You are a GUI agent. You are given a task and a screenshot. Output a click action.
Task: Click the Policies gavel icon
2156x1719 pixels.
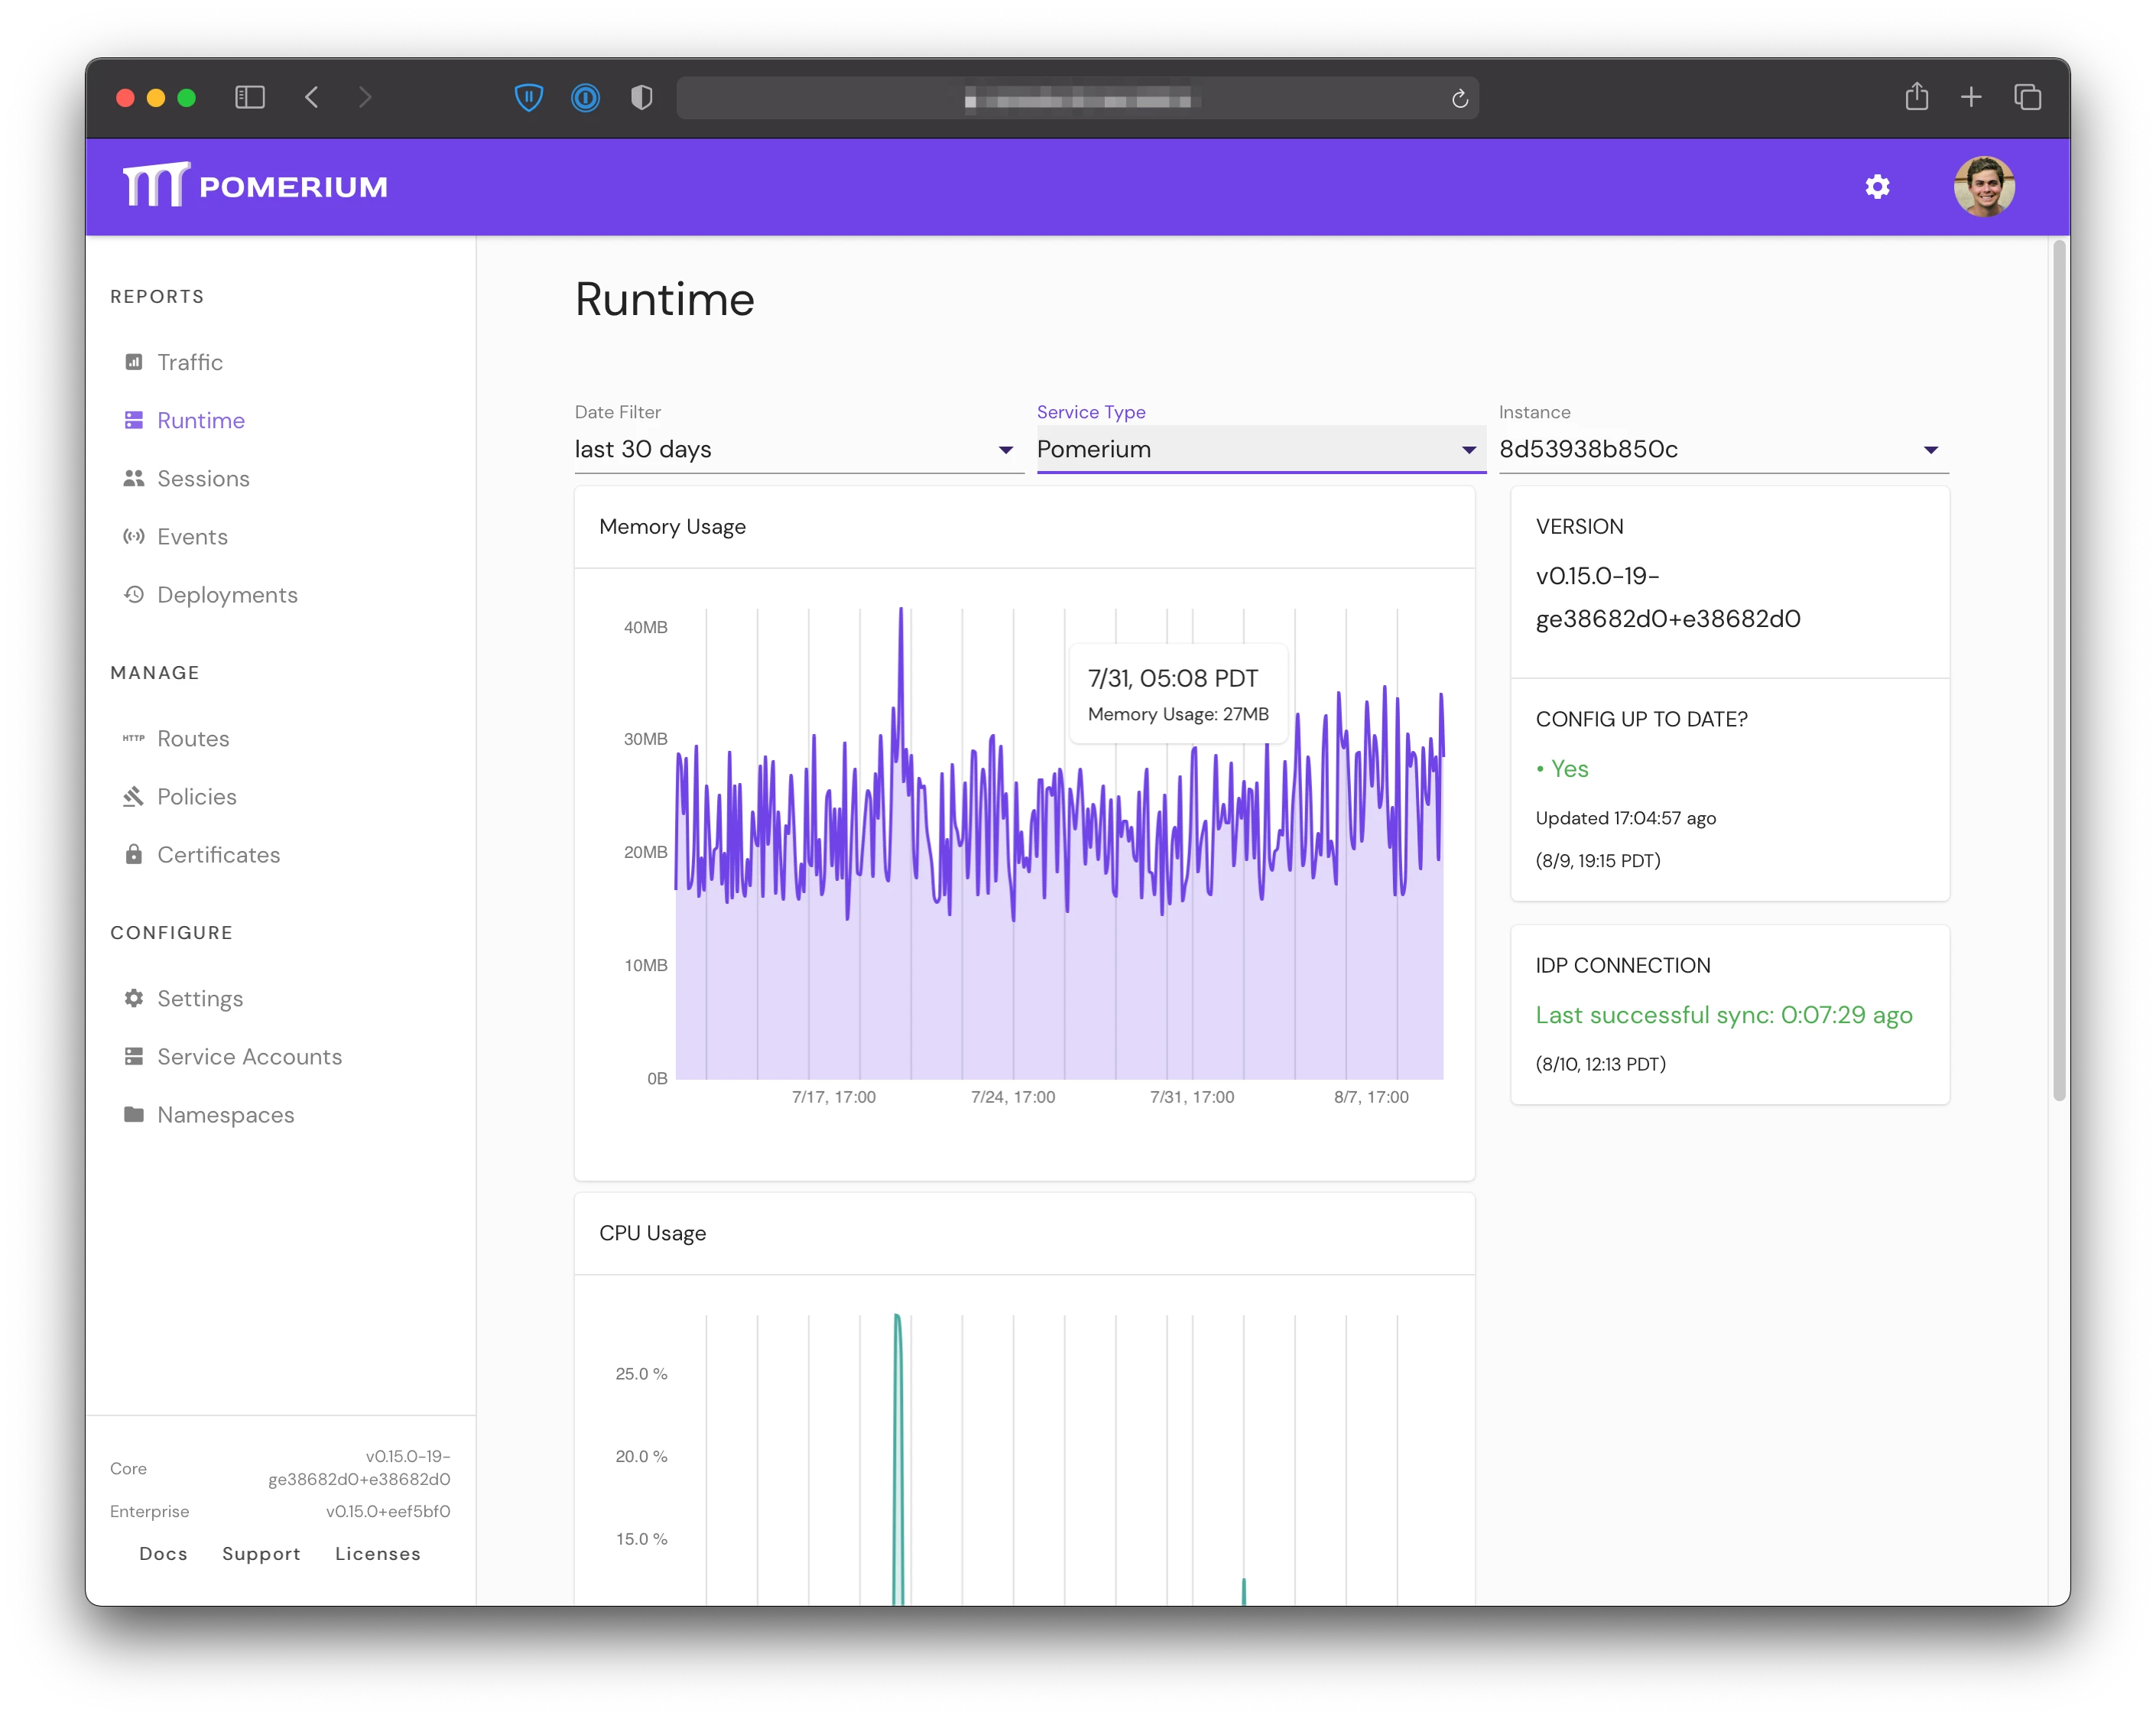(134, 797)
